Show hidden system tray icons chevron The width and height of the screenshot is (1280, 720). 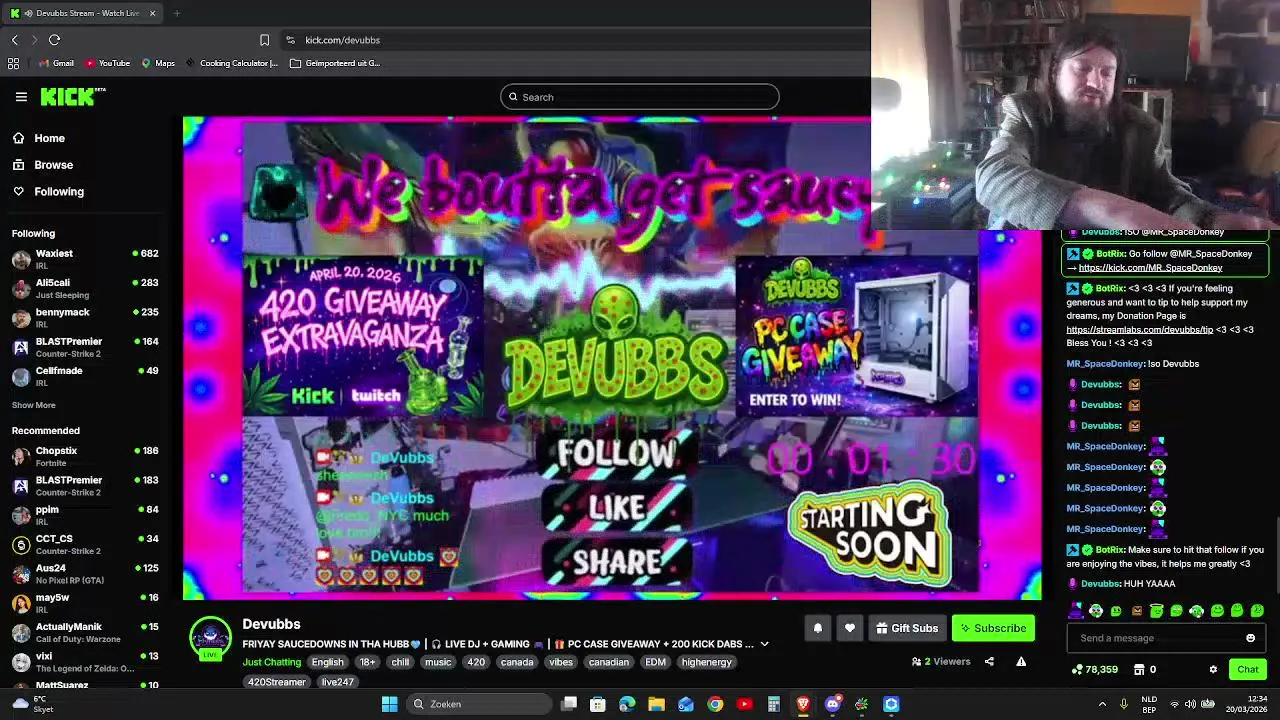point(1102,704)
